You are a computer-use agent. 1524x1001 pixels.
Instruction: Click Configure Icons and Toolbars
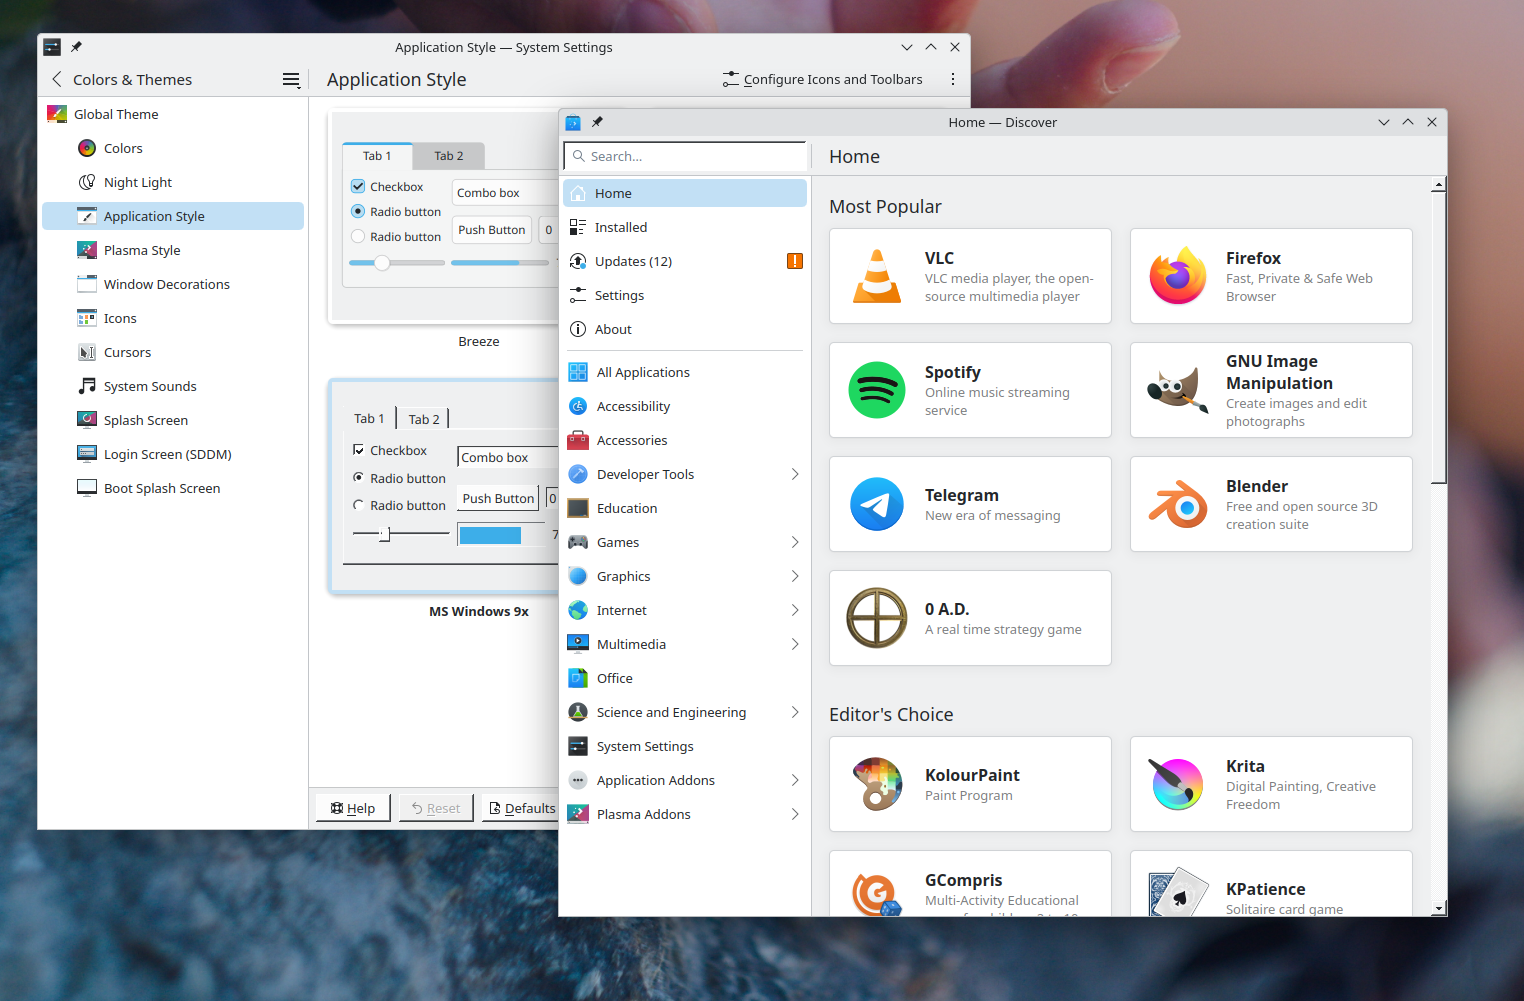(x=823, y=79)
